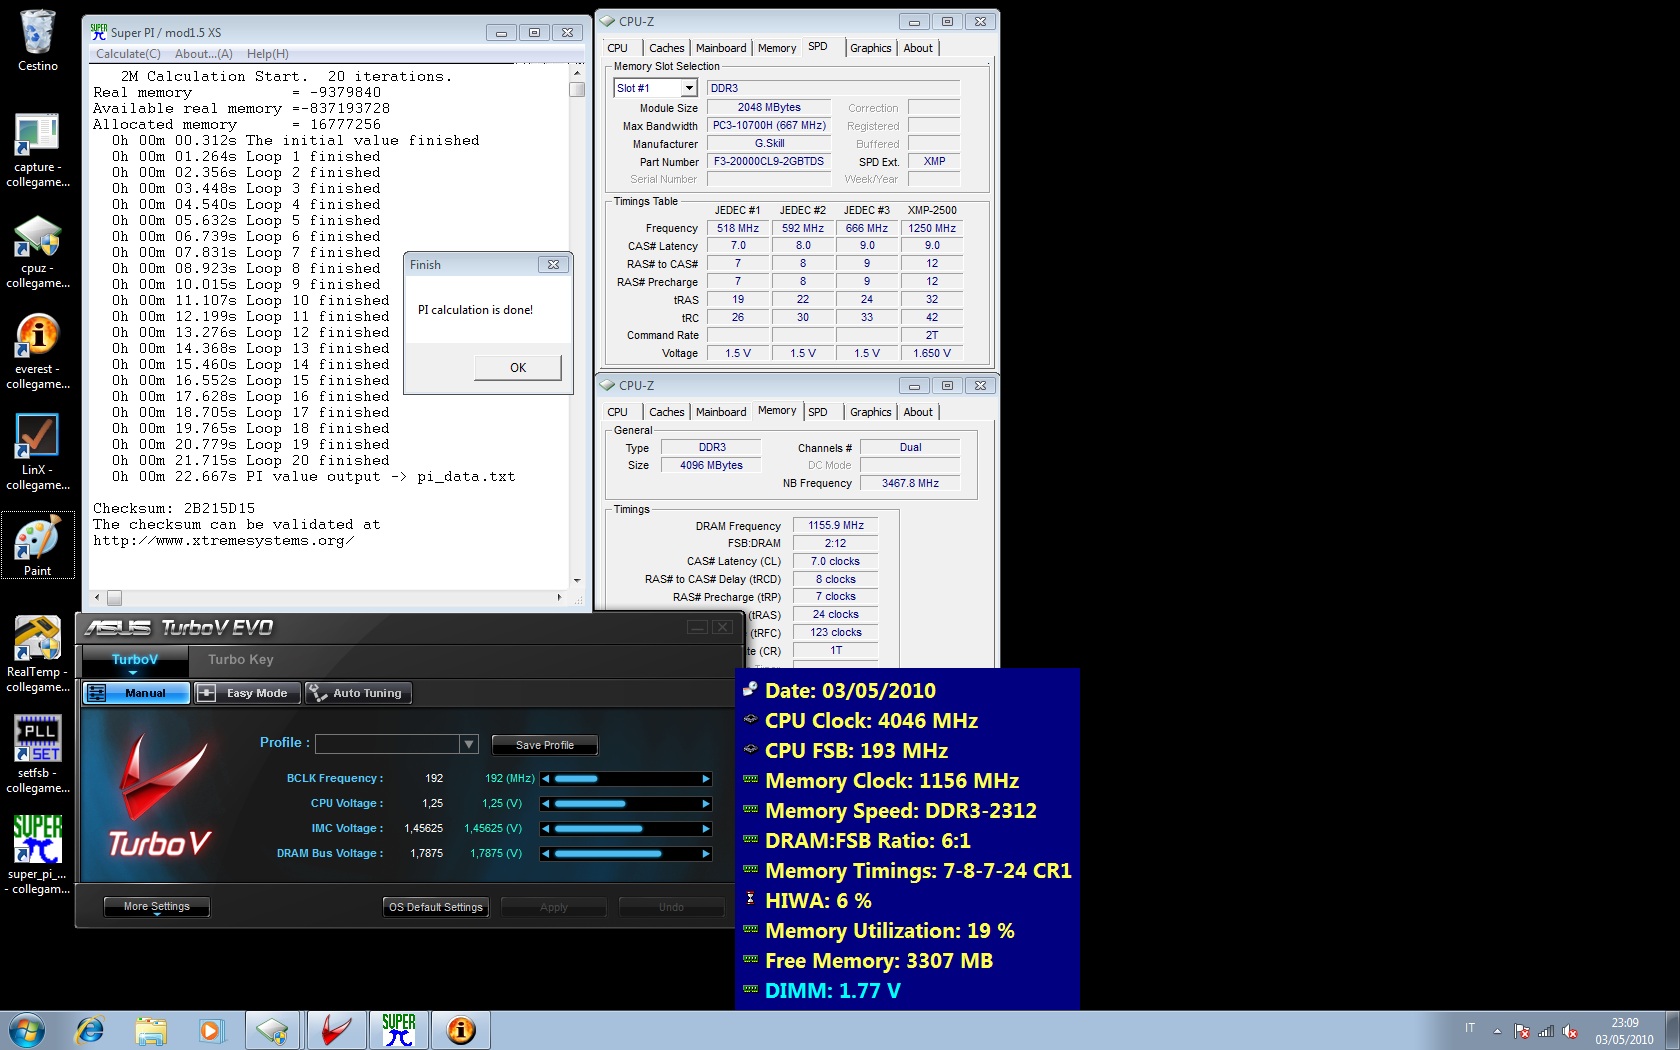
Task: Select the capture desktop shortcut
Action: 37,150
